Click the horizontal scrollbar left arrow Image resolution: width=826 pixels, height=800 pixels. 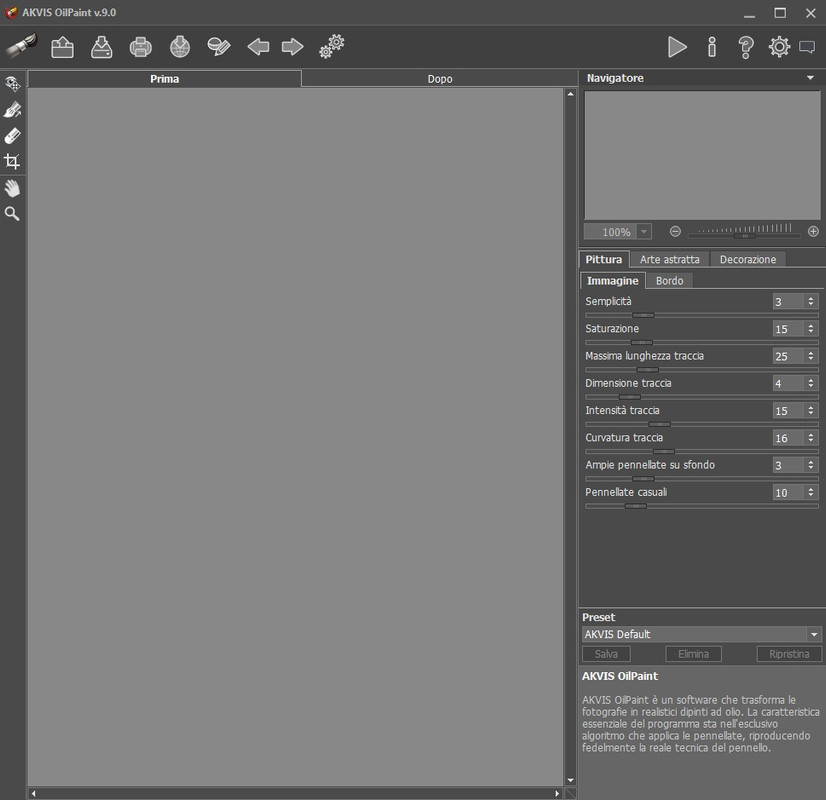pos(33,793)
